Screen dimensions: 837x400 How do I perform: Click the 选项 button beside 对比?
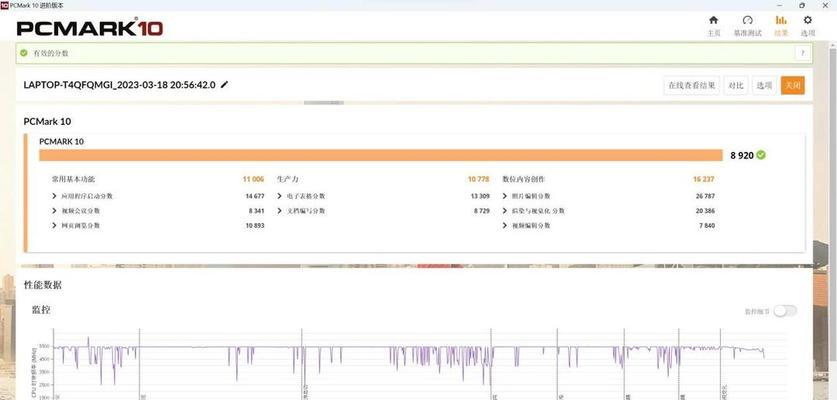[x=764, y=85]
